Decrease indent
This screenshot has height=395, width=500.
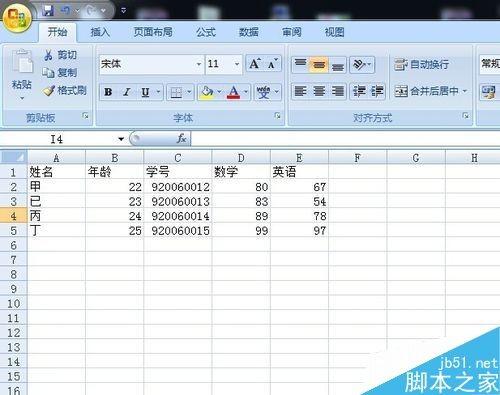(x=359, y=91)
